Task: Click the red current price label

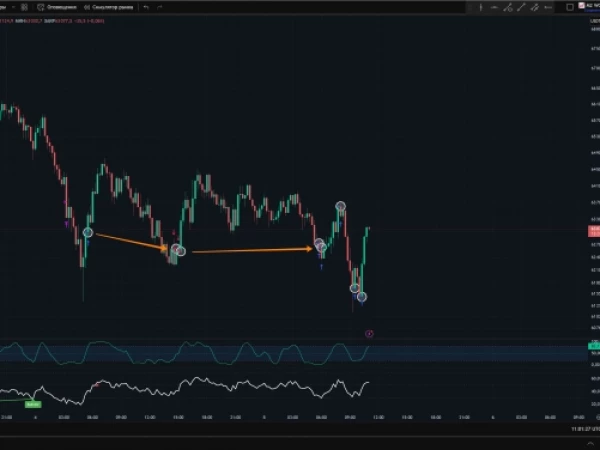Action: [x=594, y=231]
